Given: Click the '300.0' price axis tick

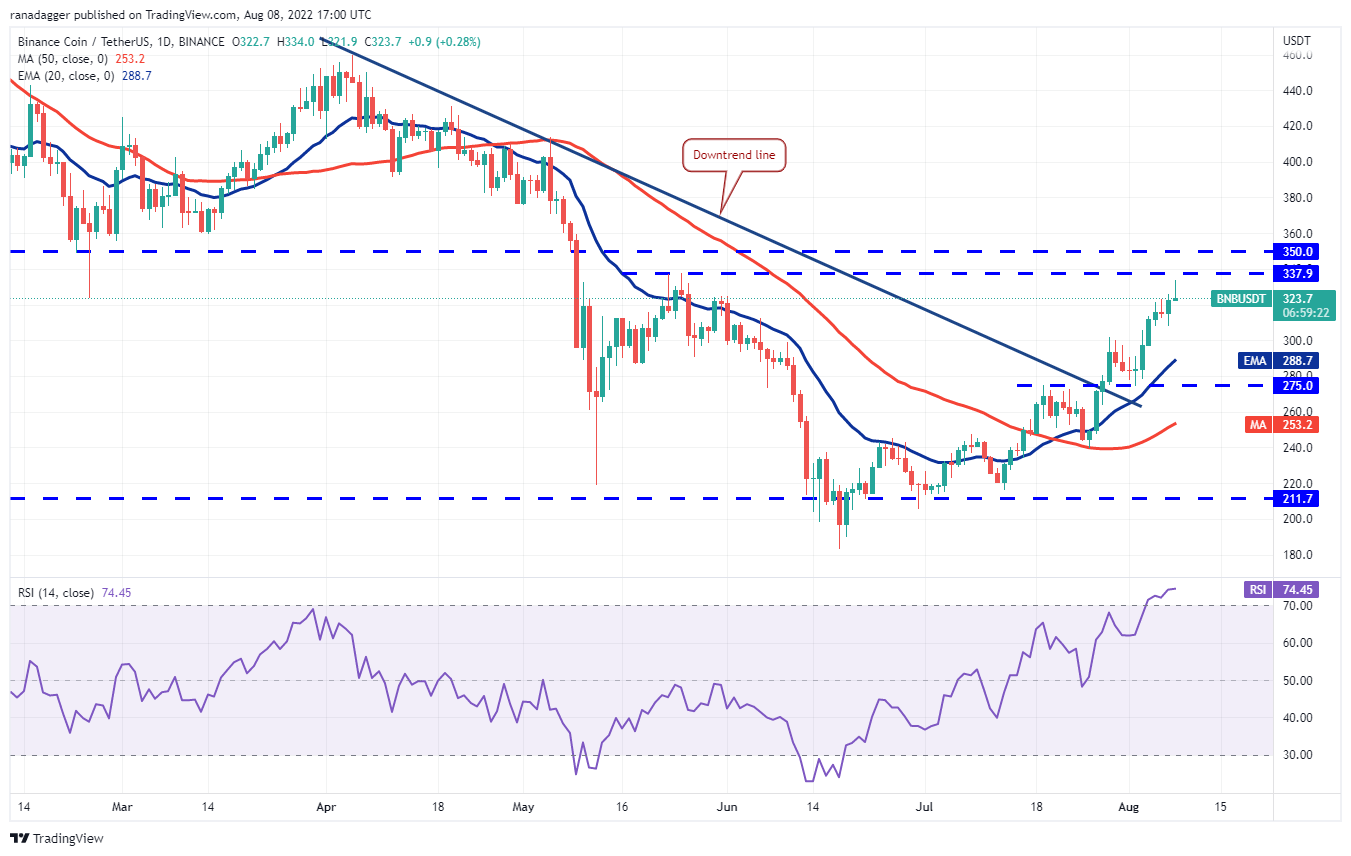Looking at the screenshot, I should click(1299, 341).
